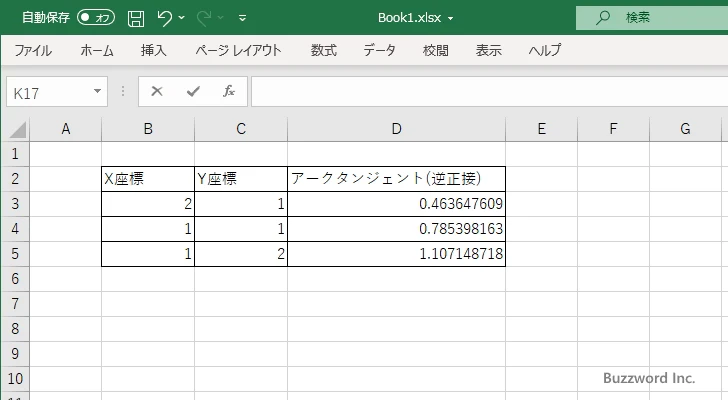Viewport: 728px width, 400px height.
Task: Select cell C5 containing 2
Action: (241, 254)
